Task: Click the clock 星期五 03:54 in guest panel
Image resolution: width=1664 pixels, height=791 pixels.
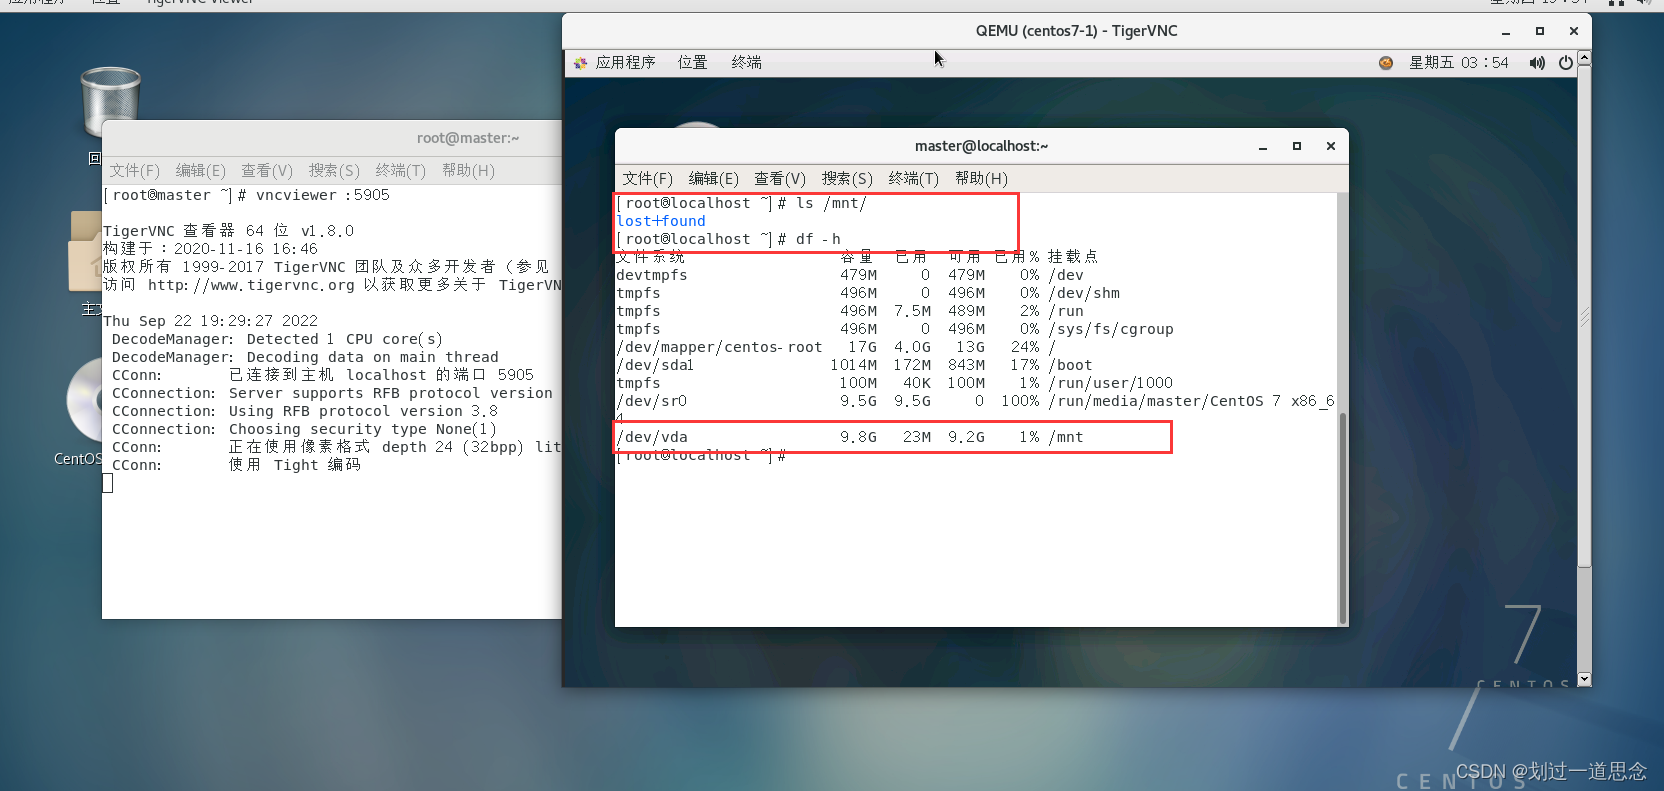Action: tap(1458, 63)
